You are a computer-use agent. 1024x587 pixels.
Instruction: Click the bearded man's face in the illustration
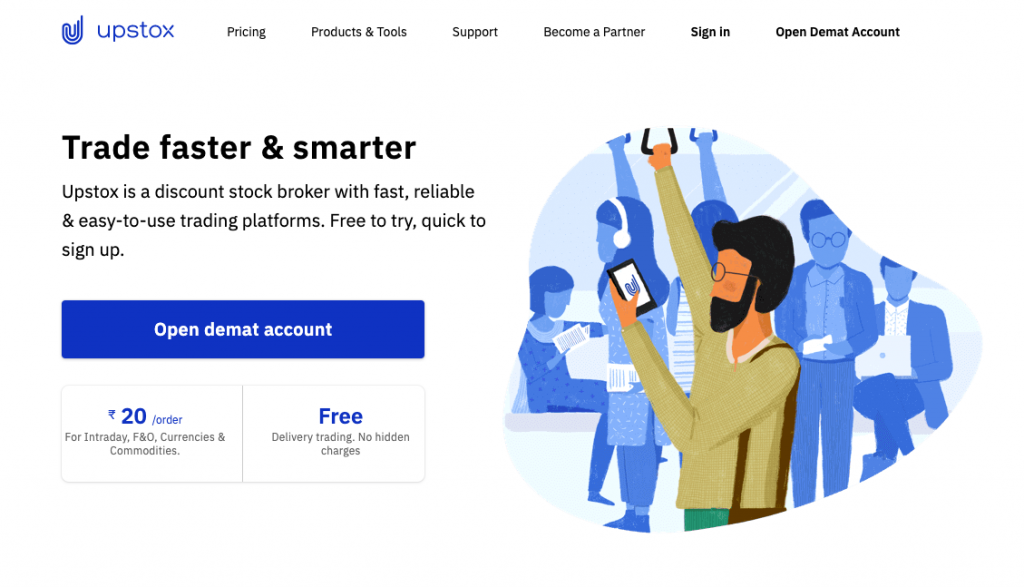click(x=735, y=287)
